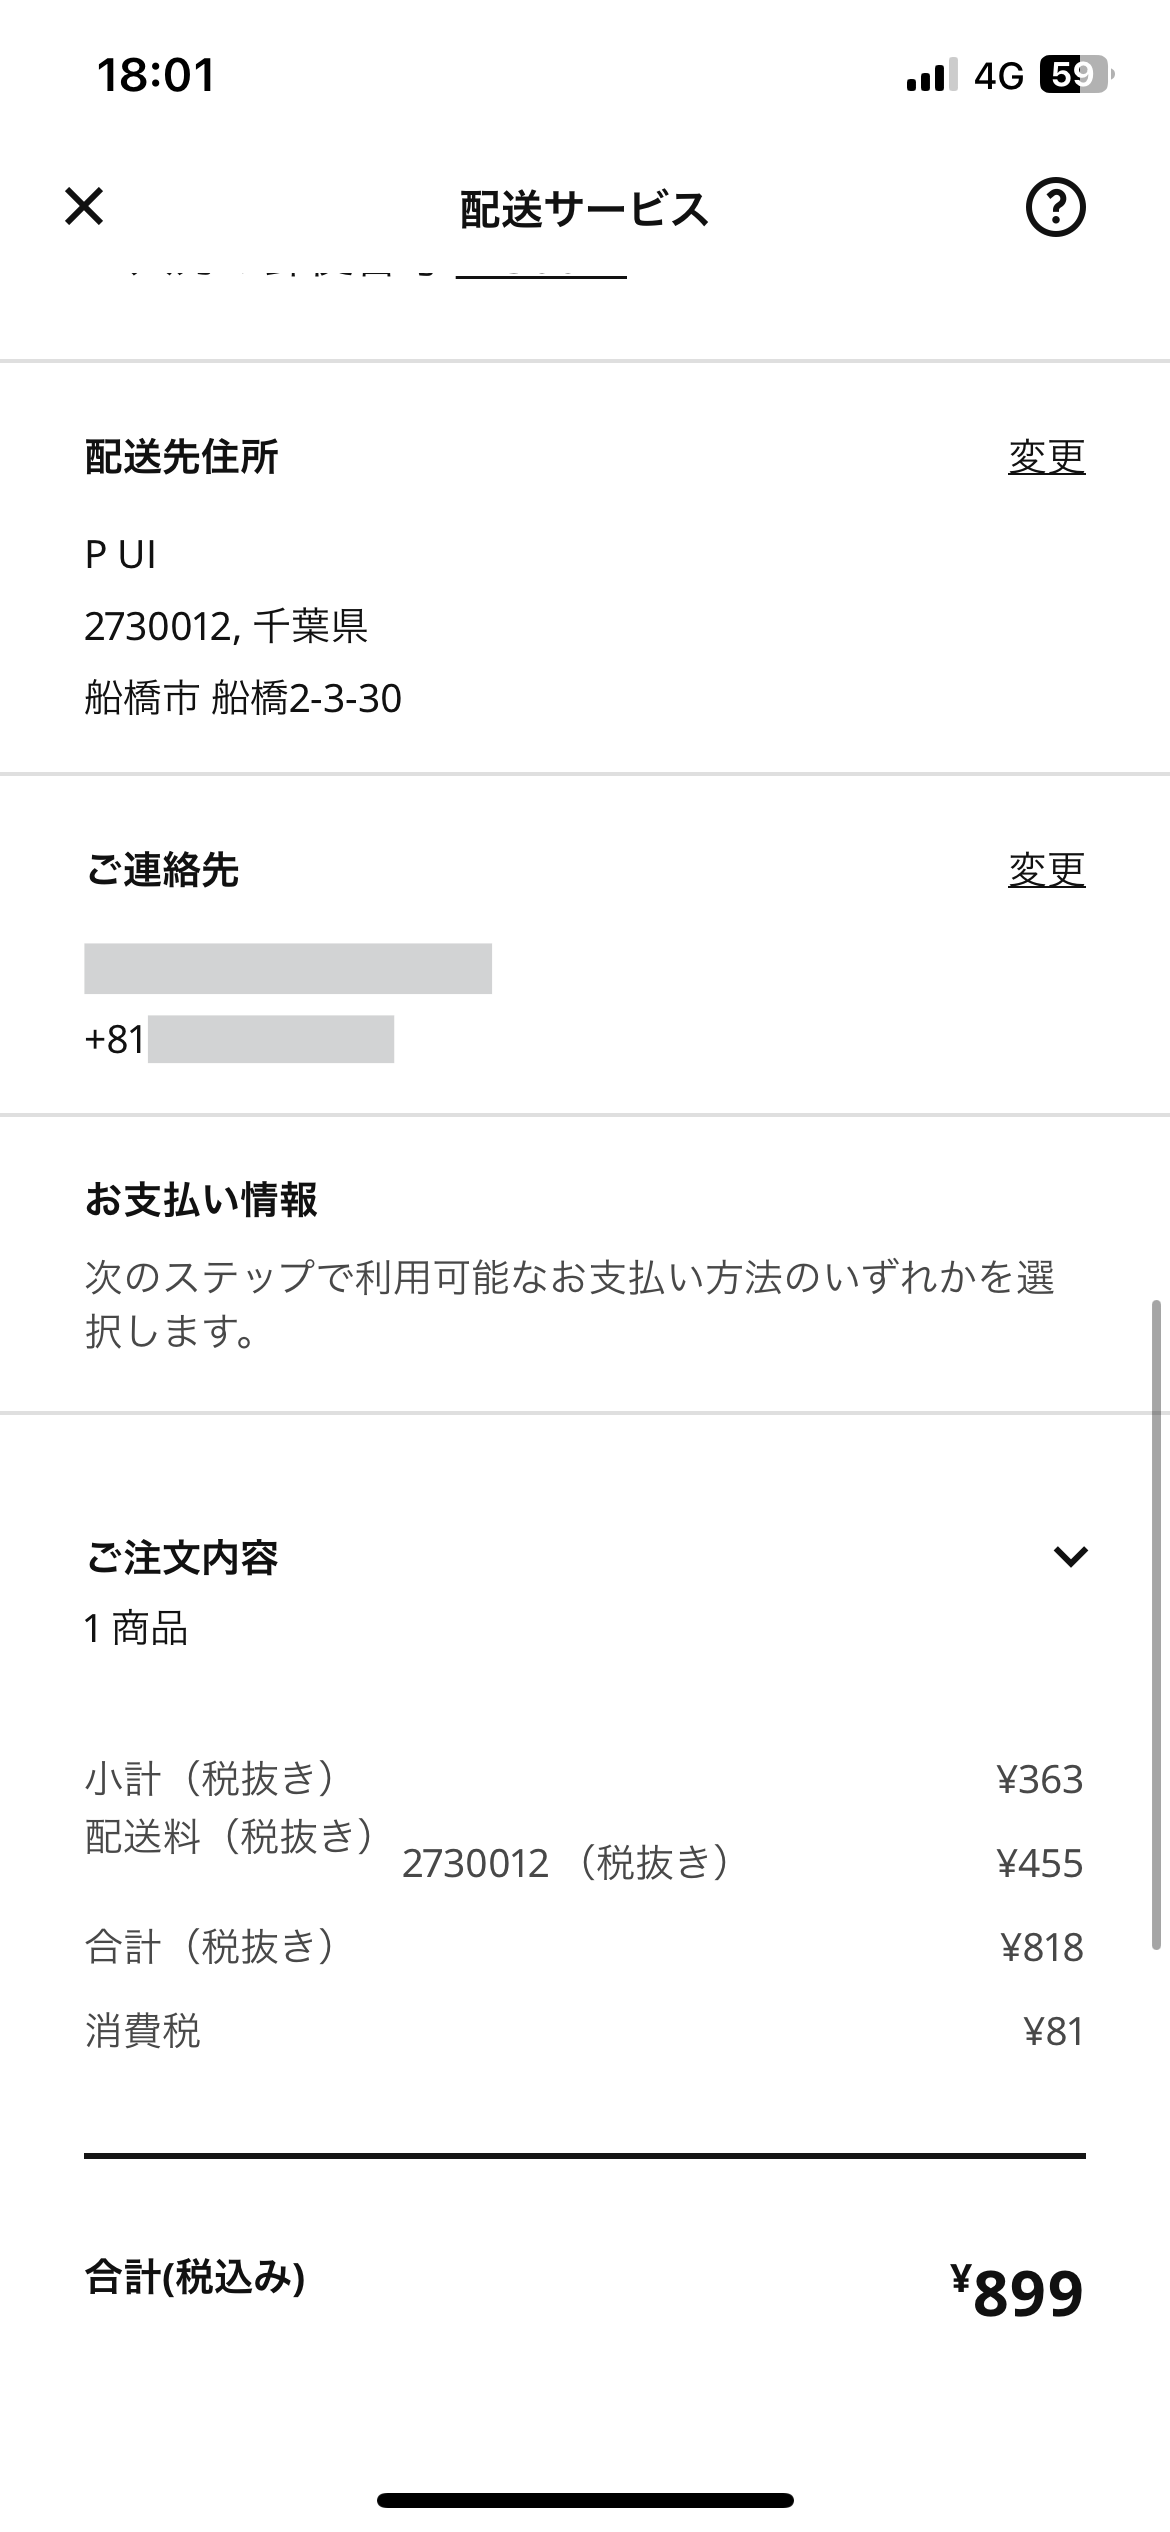Expand ご注文内容 chevron
This screenshot has width=1170, height=2532.
(x=1070, y=1556)
